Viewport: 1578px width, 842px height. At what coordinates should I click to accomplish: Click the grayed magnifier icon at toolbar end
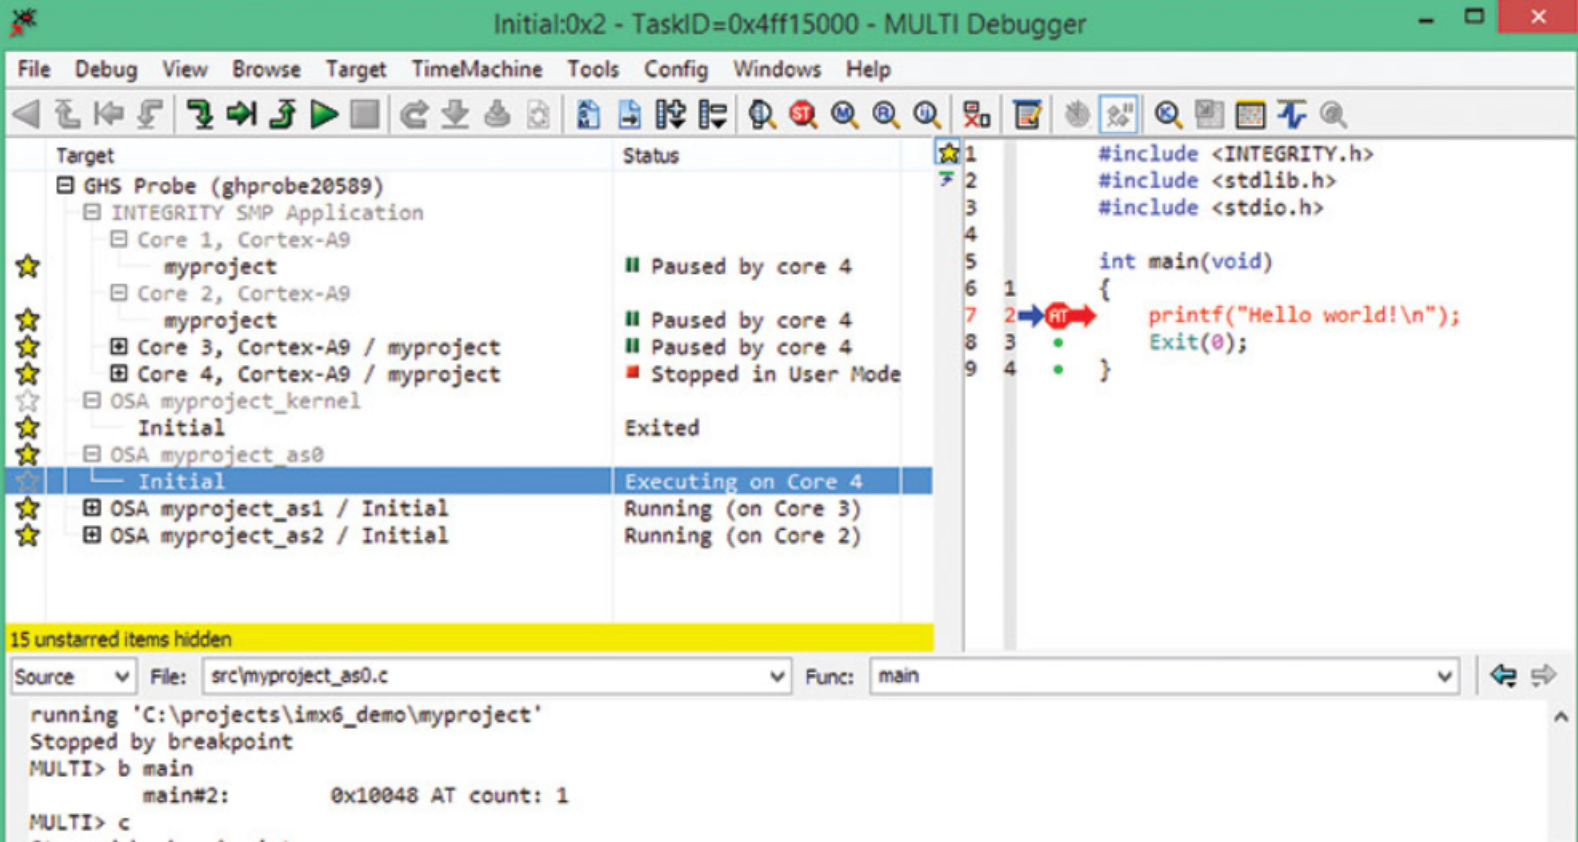tap(1333, 114)
